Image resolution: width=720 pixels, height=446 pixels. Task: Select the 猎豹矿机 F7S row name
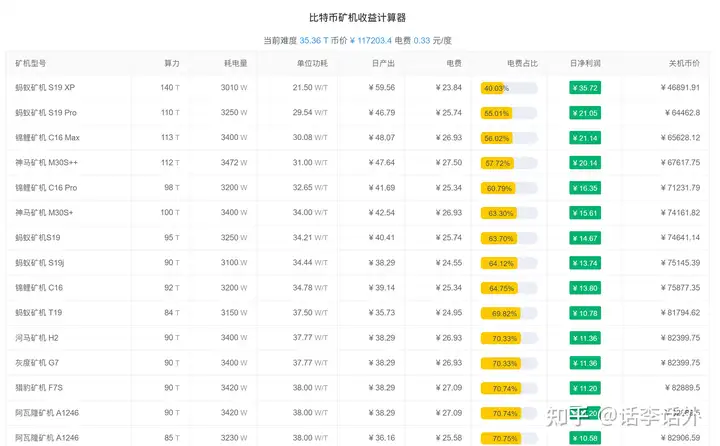tap(39, 388)
